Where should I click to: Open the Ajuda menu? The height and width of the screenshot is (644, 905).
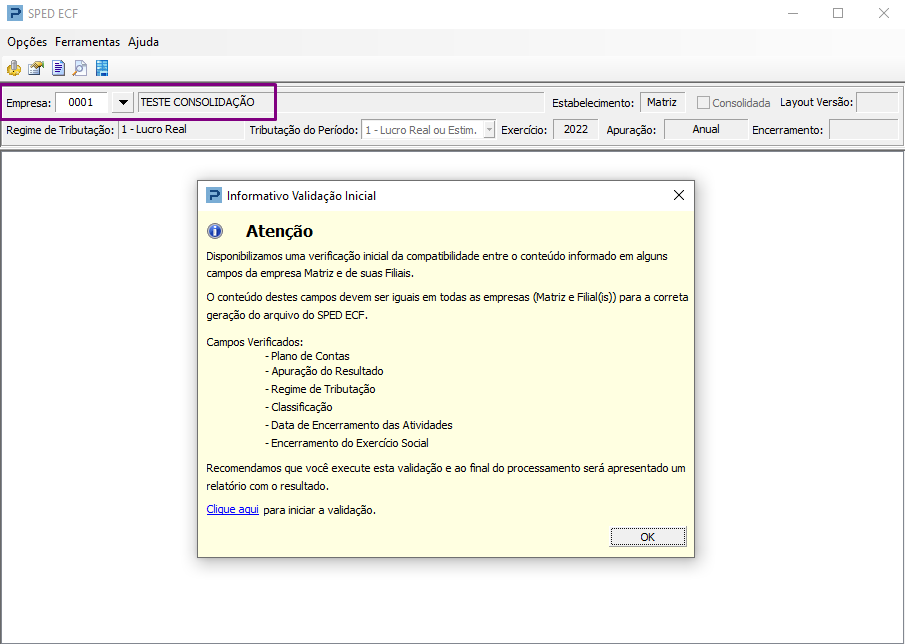pyautogui.click(x=143, y=42)
